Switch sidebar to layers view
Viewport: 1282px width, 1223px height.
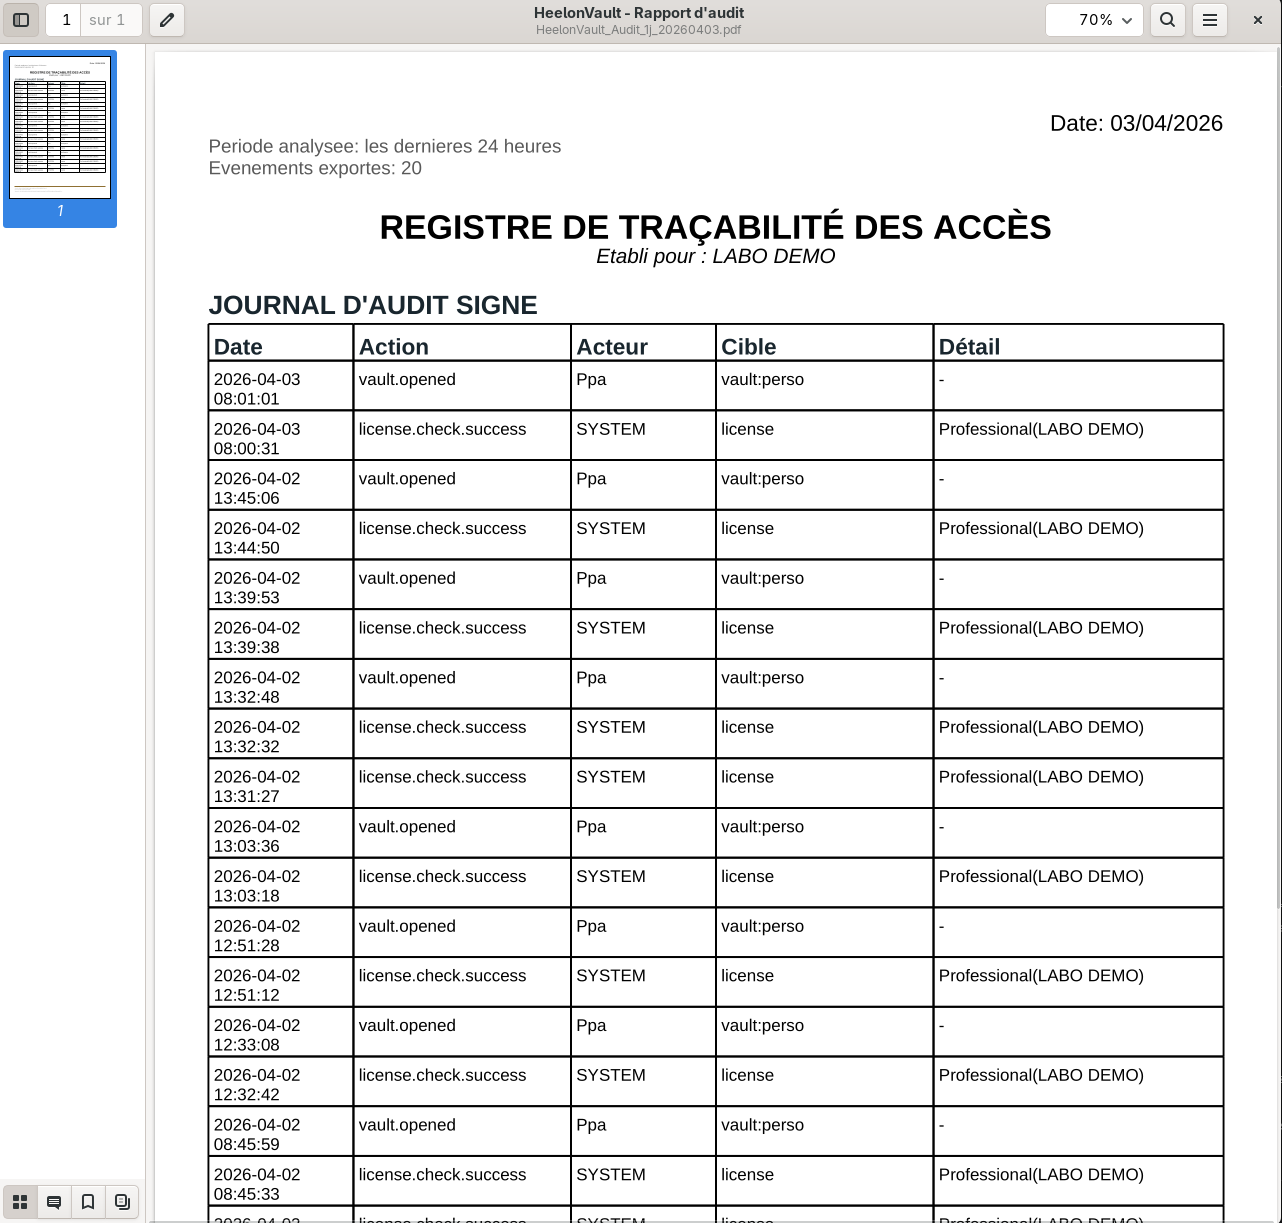122,1202
